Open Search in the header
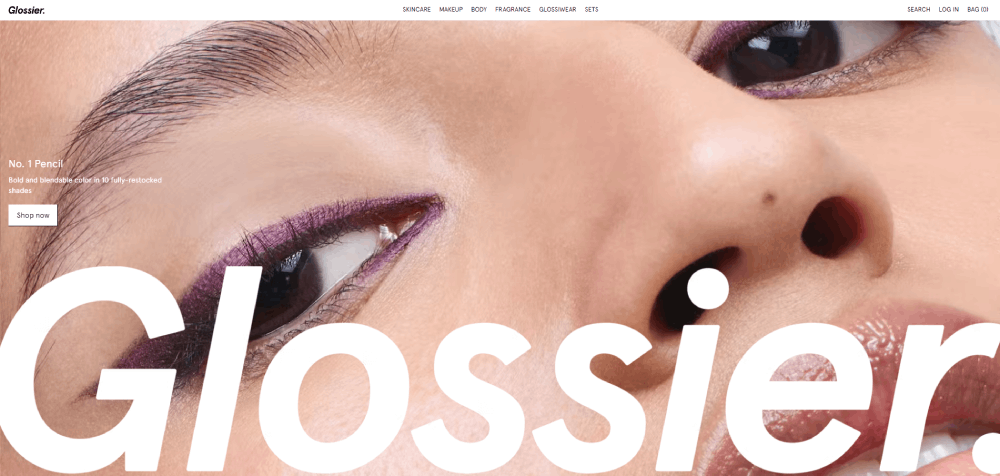The image size is (1000, 476). point(918,10)
